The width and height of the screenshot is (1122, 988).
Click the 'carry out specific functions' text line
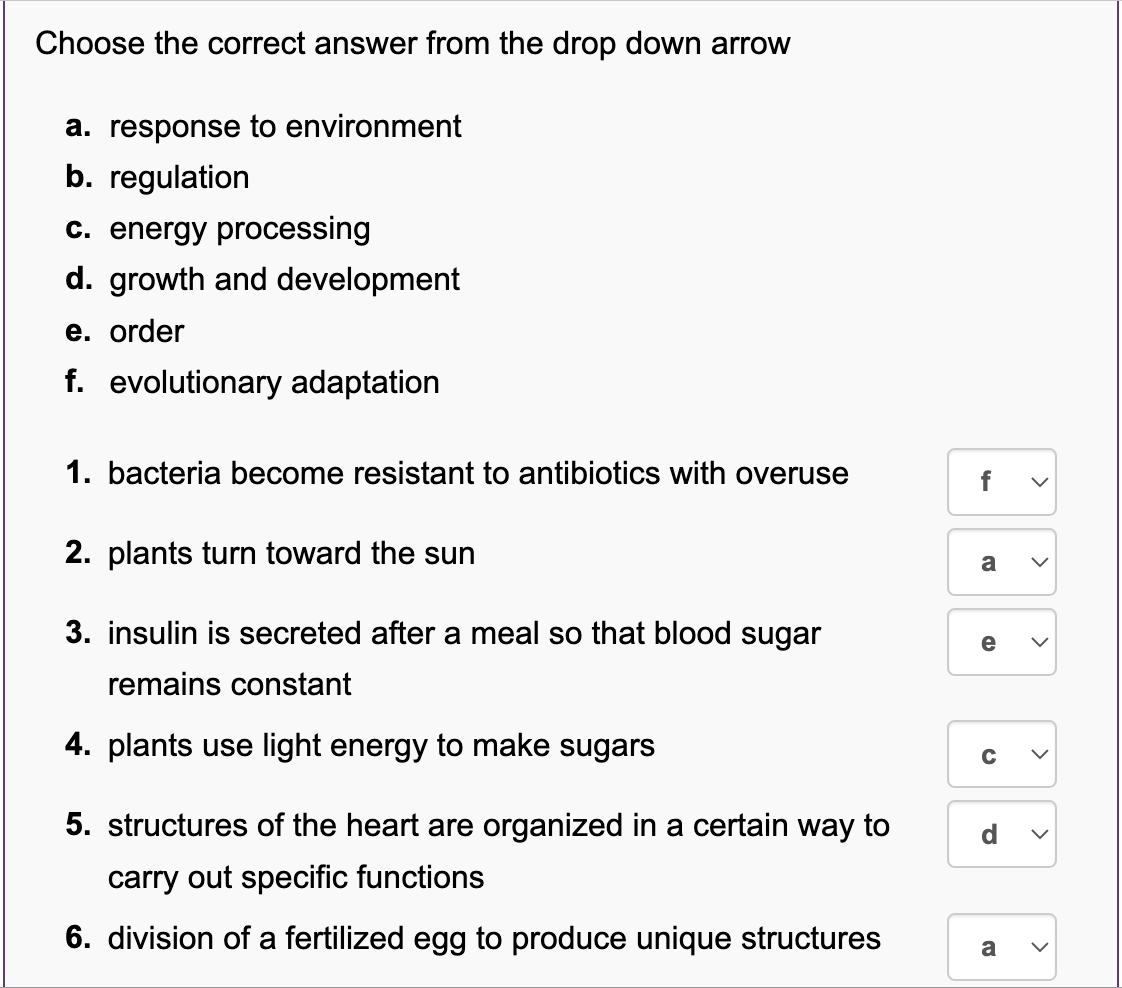[x=296, y=878]
